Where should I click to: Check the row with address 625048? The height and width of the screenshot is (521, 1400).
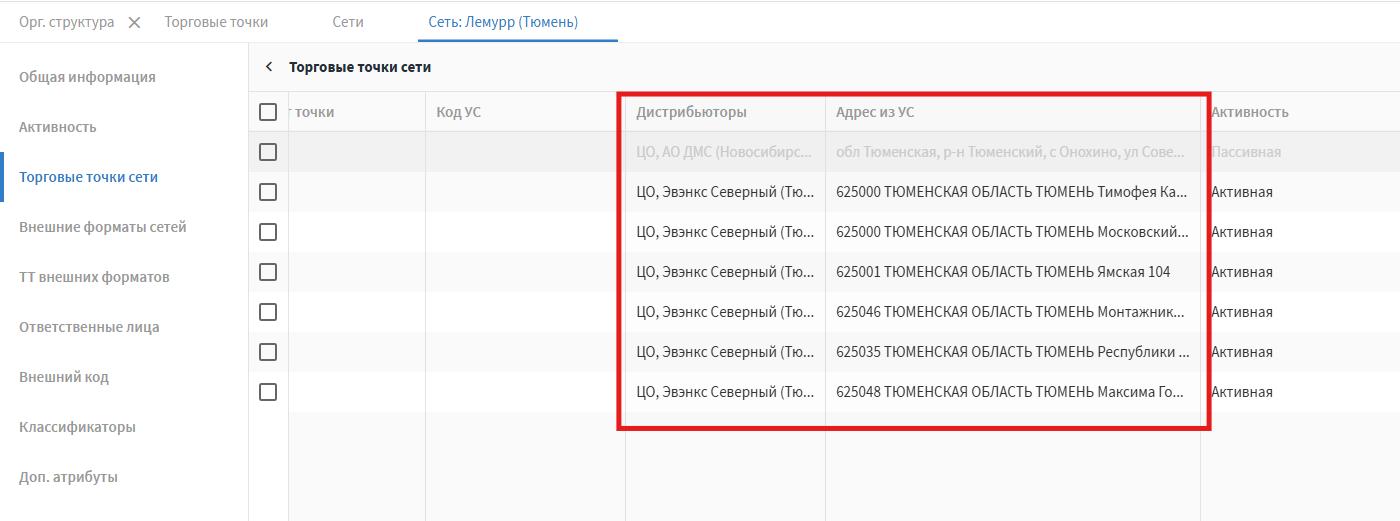pos(268,392)
